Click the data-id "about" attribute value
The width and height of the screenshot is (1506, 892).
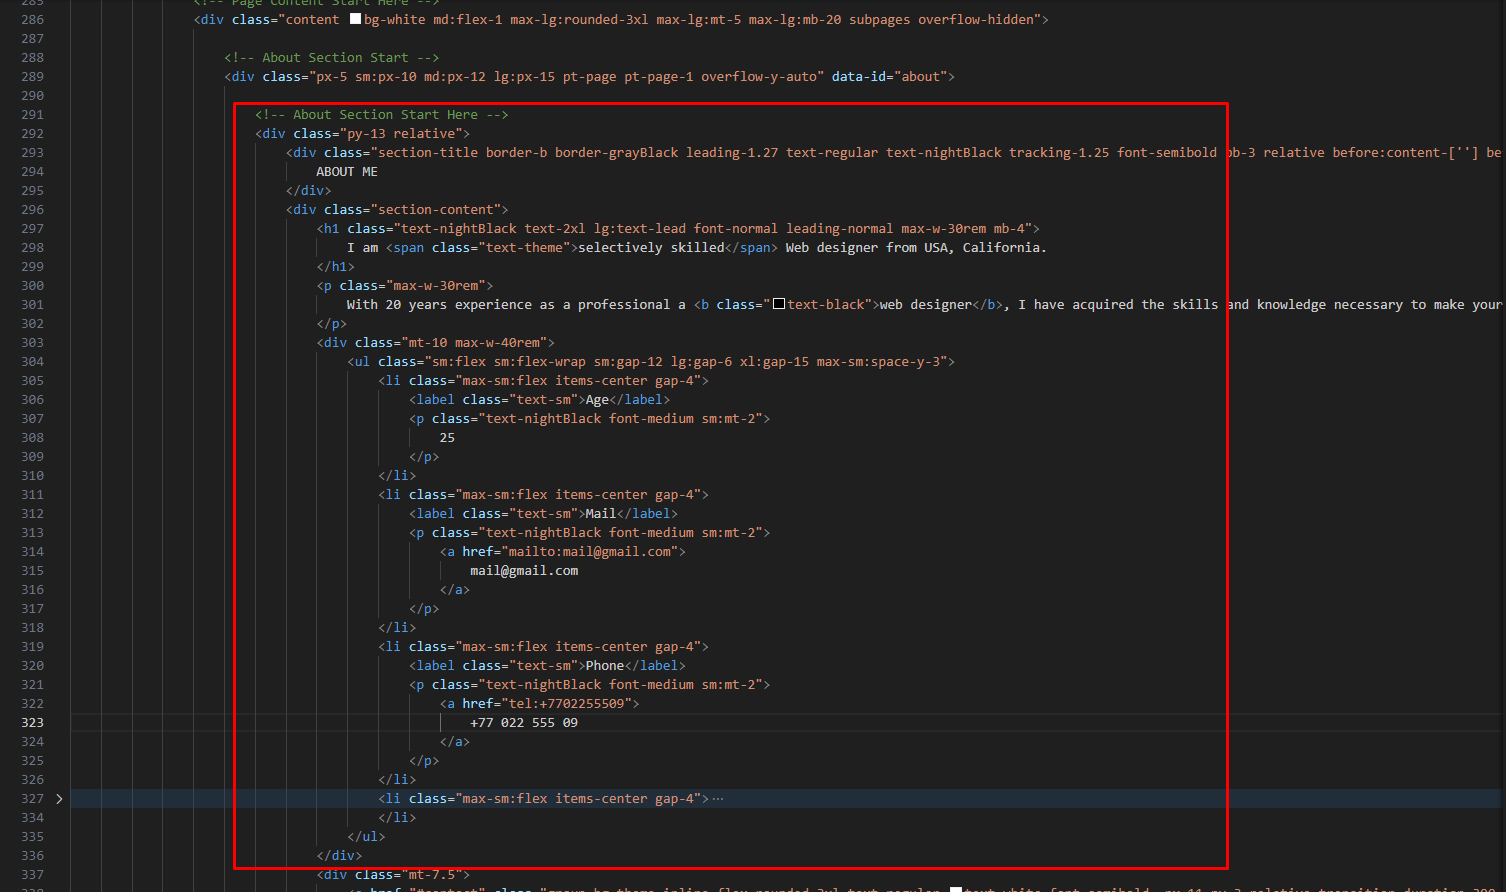click(920, 76)
